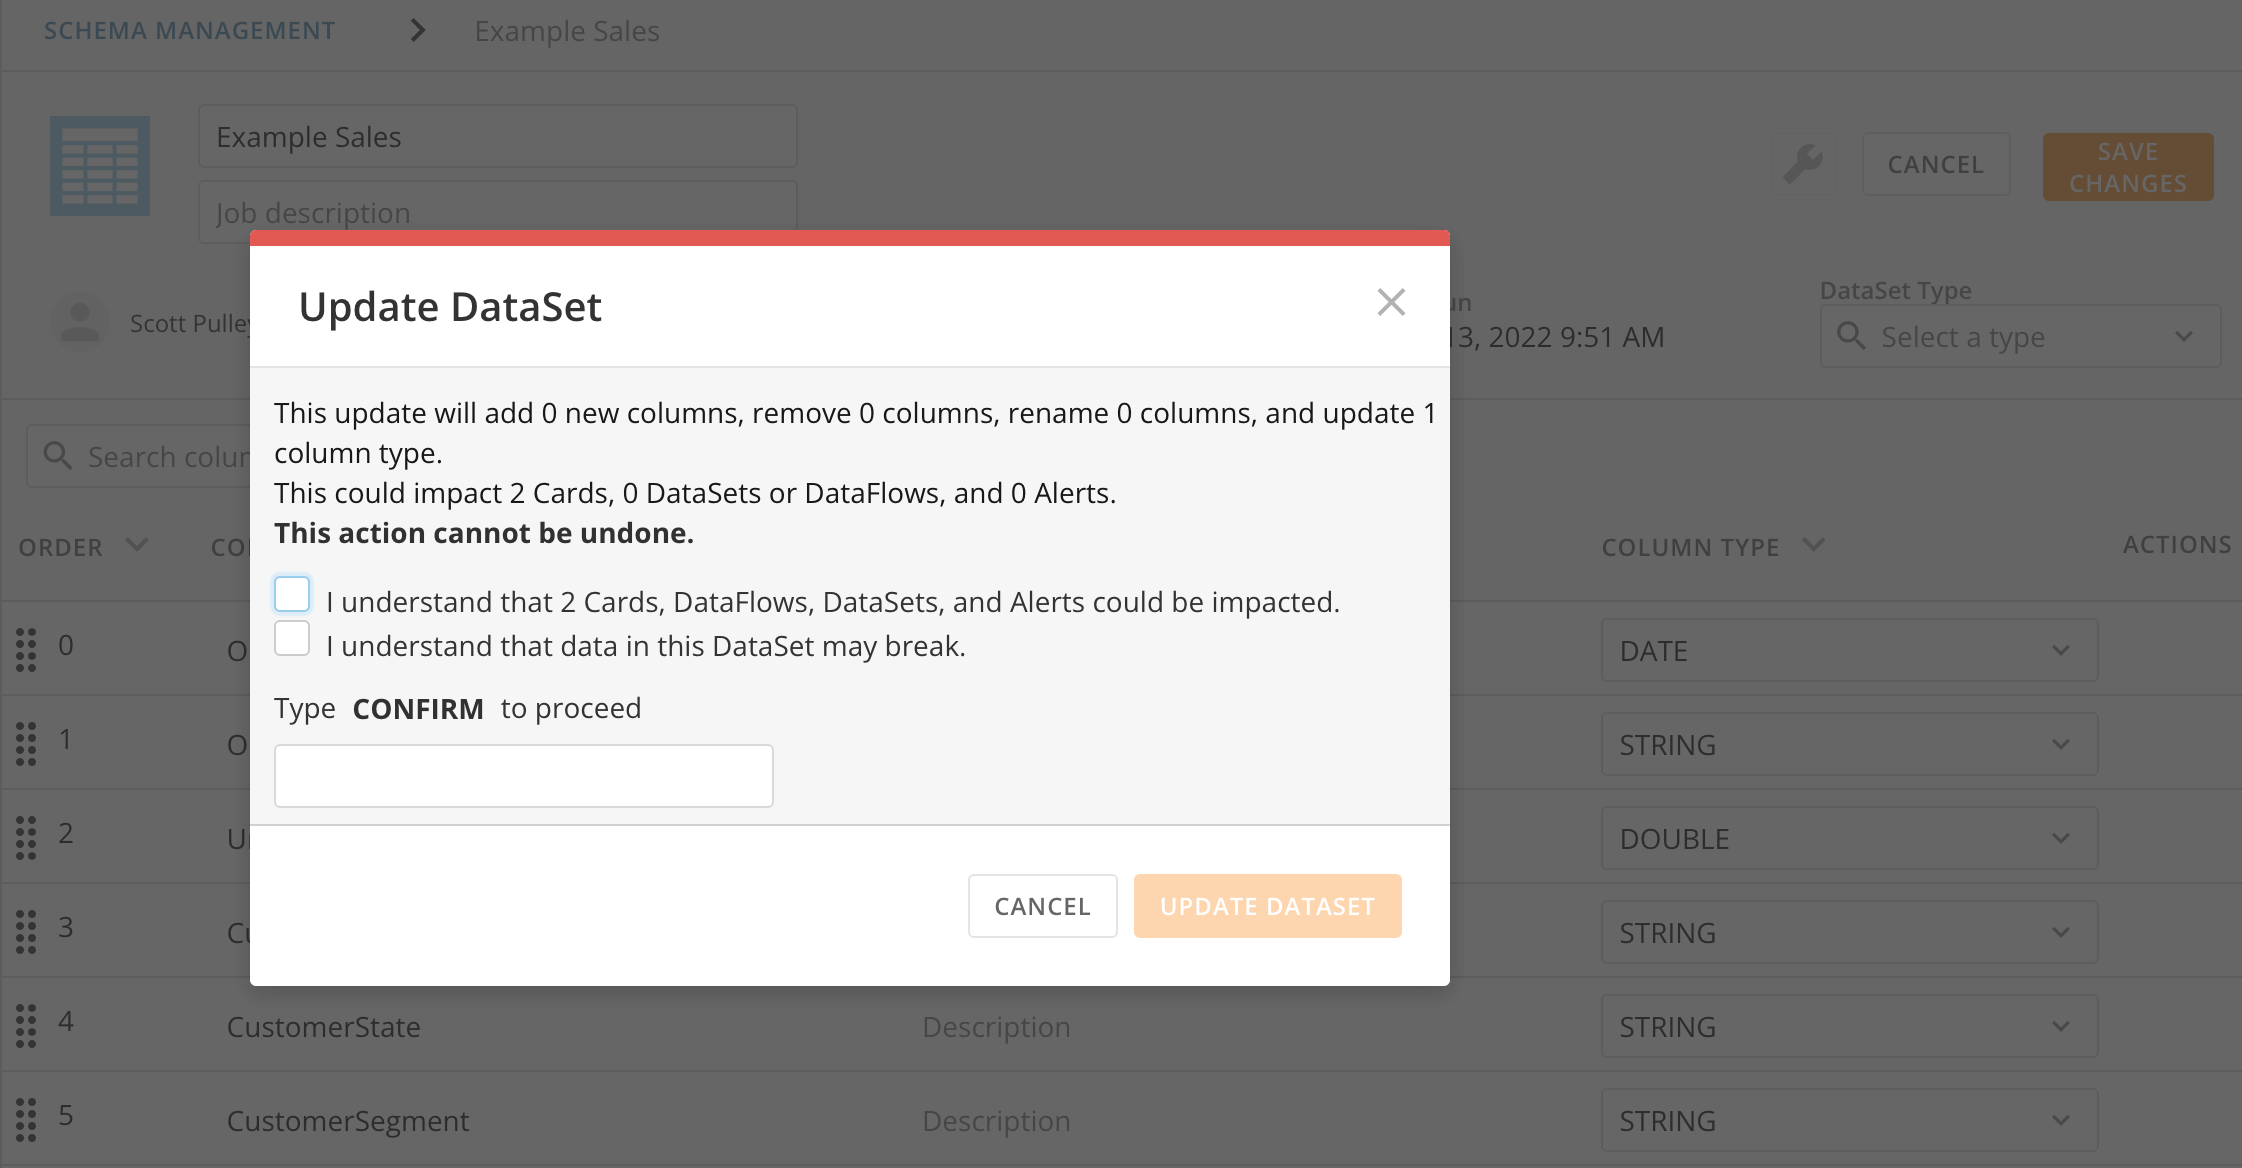Close the Update DataSet dialog

1391,303
